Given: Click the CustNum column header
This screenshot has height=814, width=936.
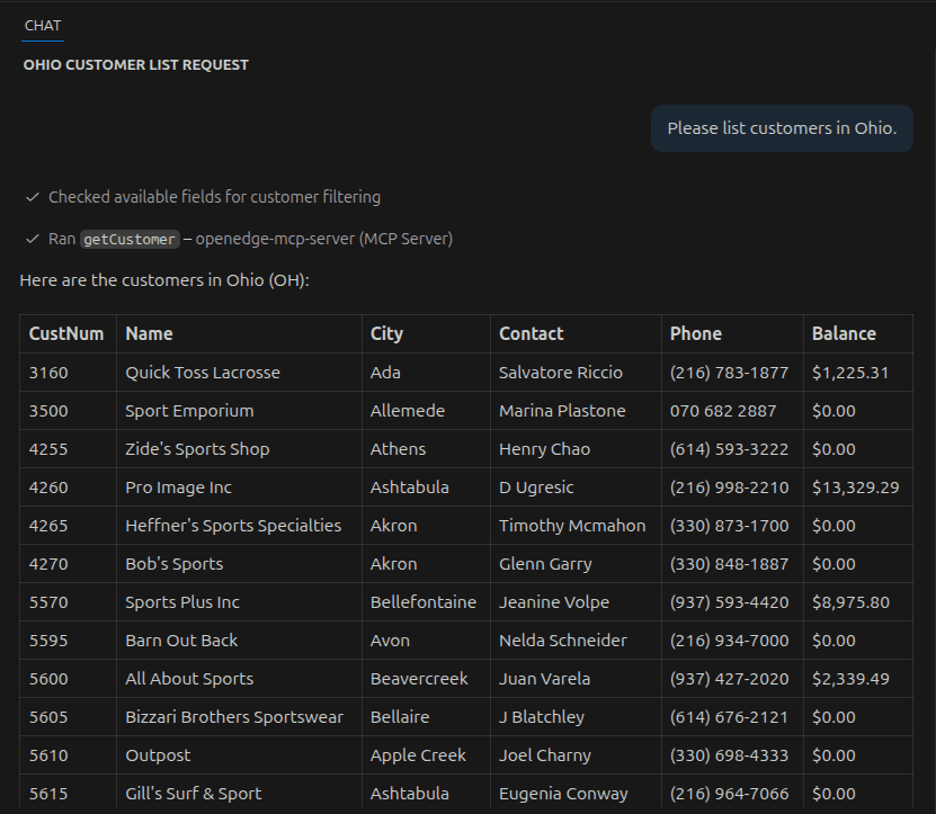Looking at the screenshot, I should tap(66, 334).
